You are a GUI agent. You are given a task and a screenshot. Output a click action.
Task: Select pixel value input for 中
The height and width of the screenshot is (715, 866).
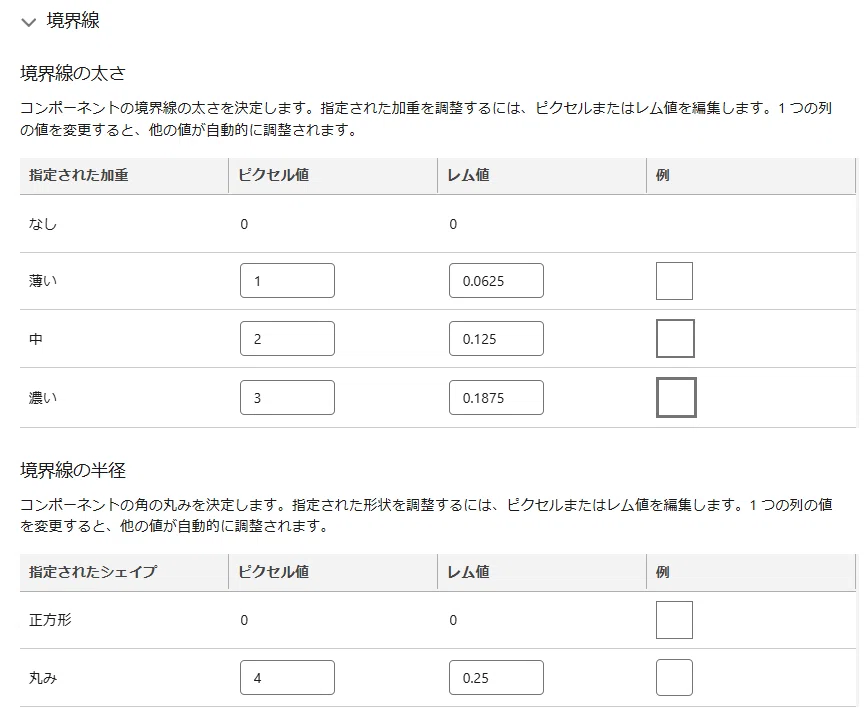[x=287, y=338]
